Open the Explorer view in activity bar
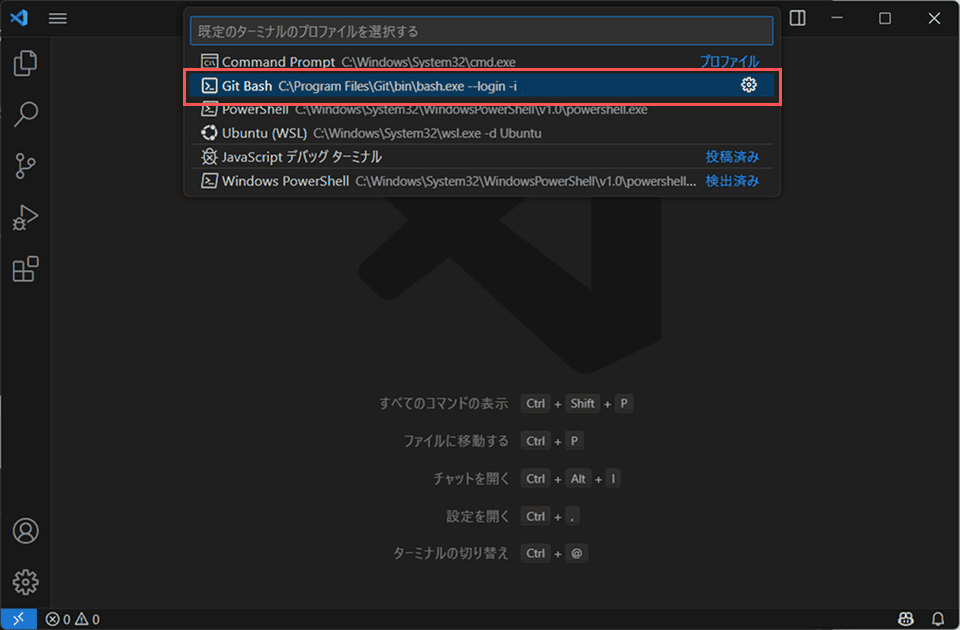 (25, 63)
